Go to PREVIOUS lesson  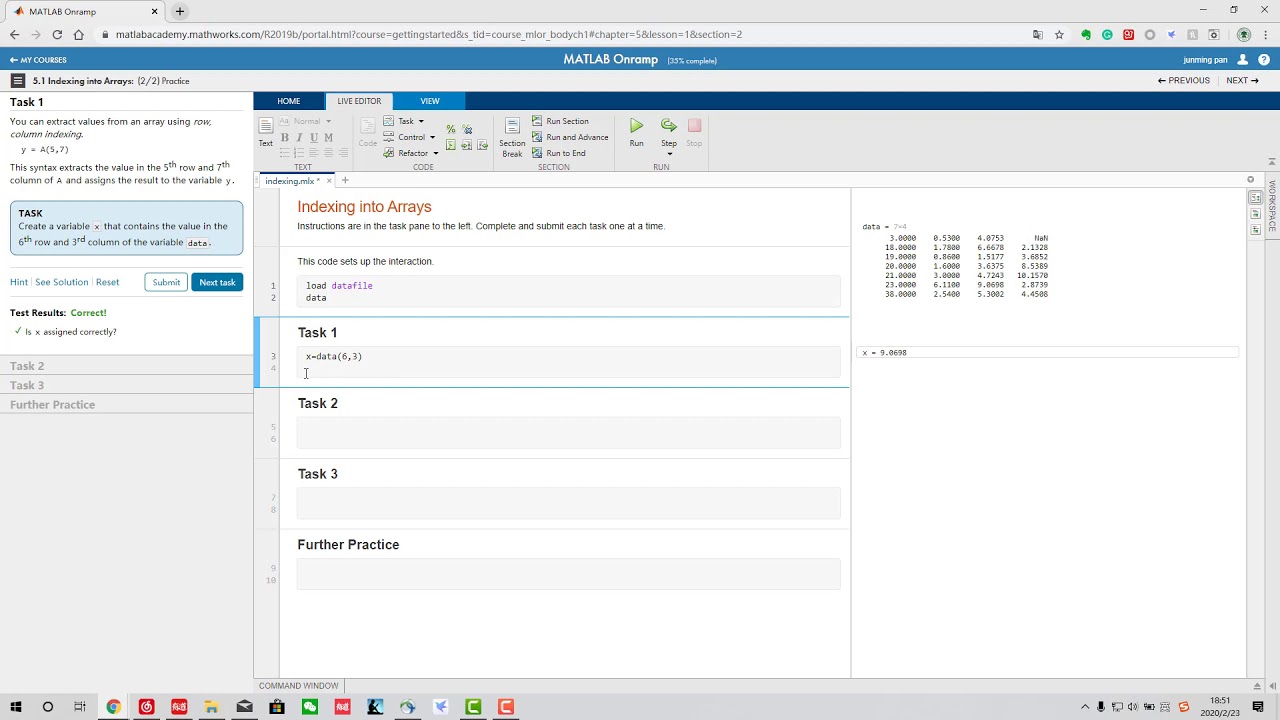click(1184, 81)
